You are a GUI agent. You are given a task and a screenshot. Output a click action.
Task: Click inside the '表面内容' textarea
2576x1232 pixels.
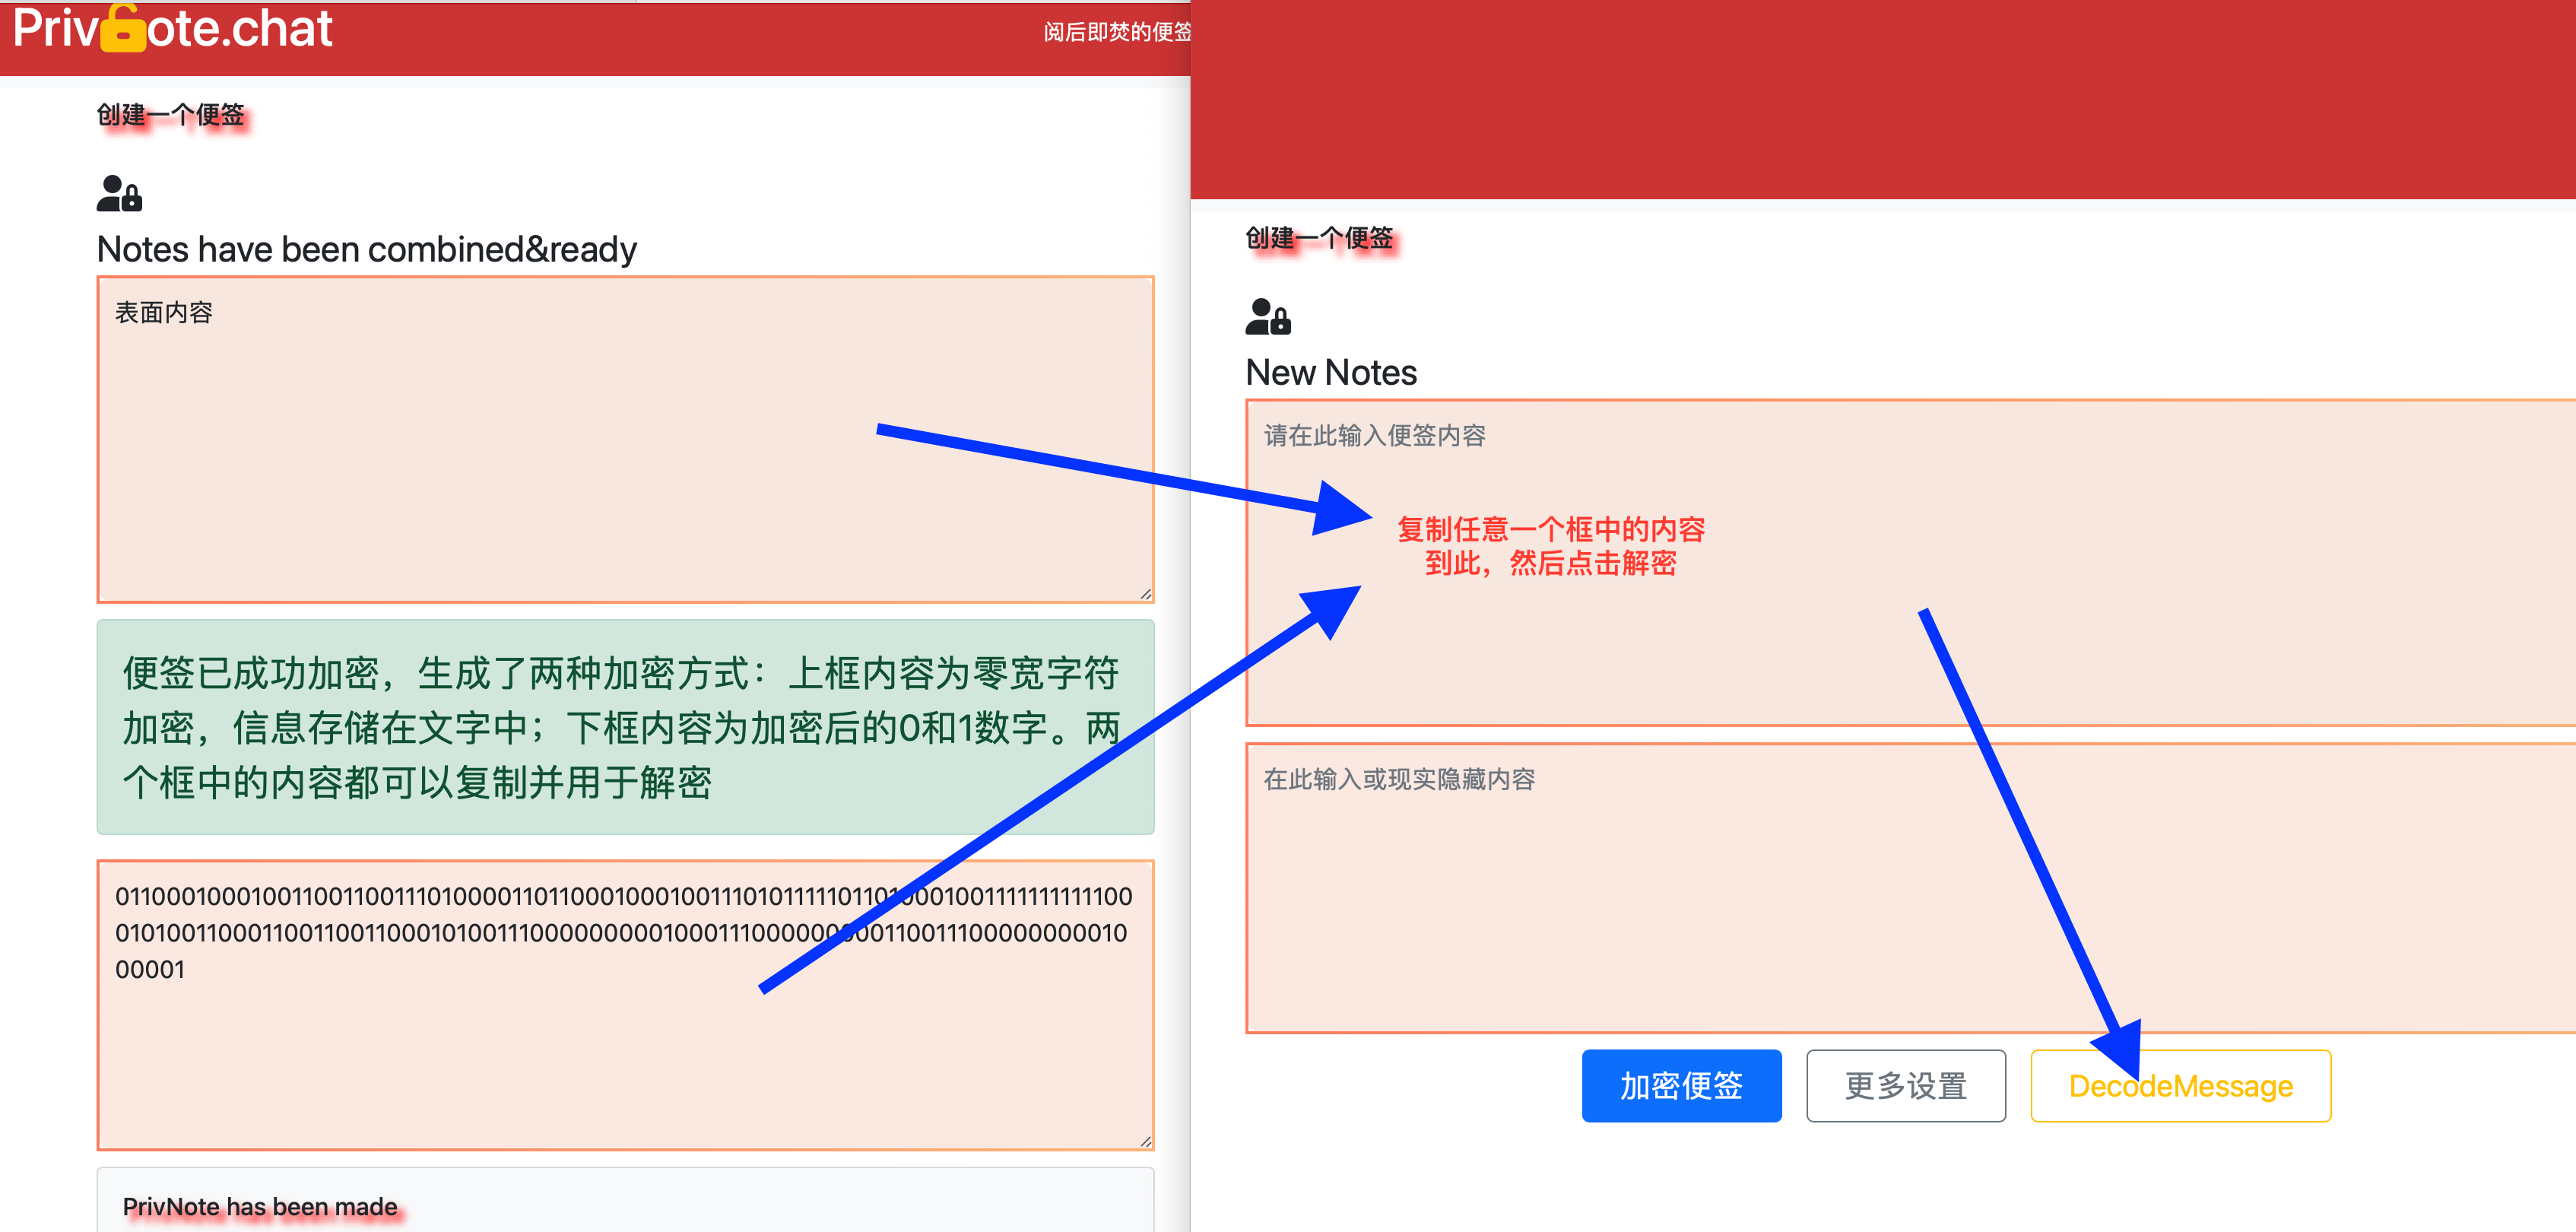(625, 440)
